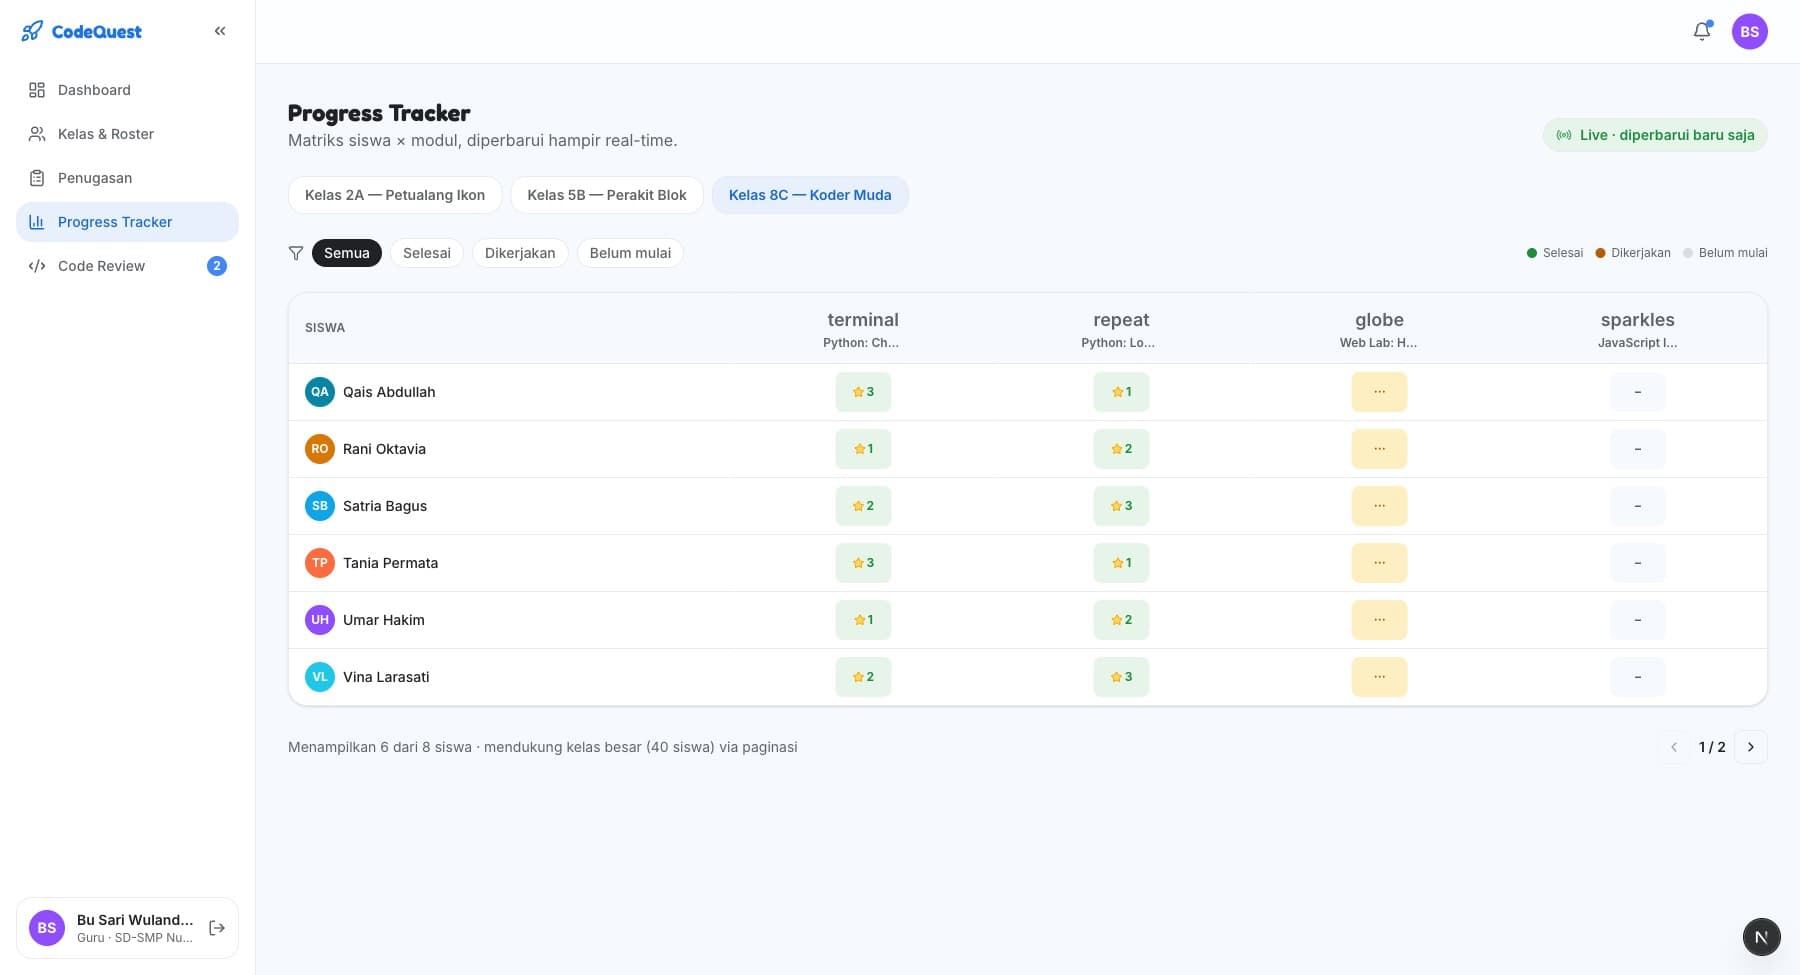Filter by Belum mulai status chip
1800x975 pixels.
click(x=630, y=253)
